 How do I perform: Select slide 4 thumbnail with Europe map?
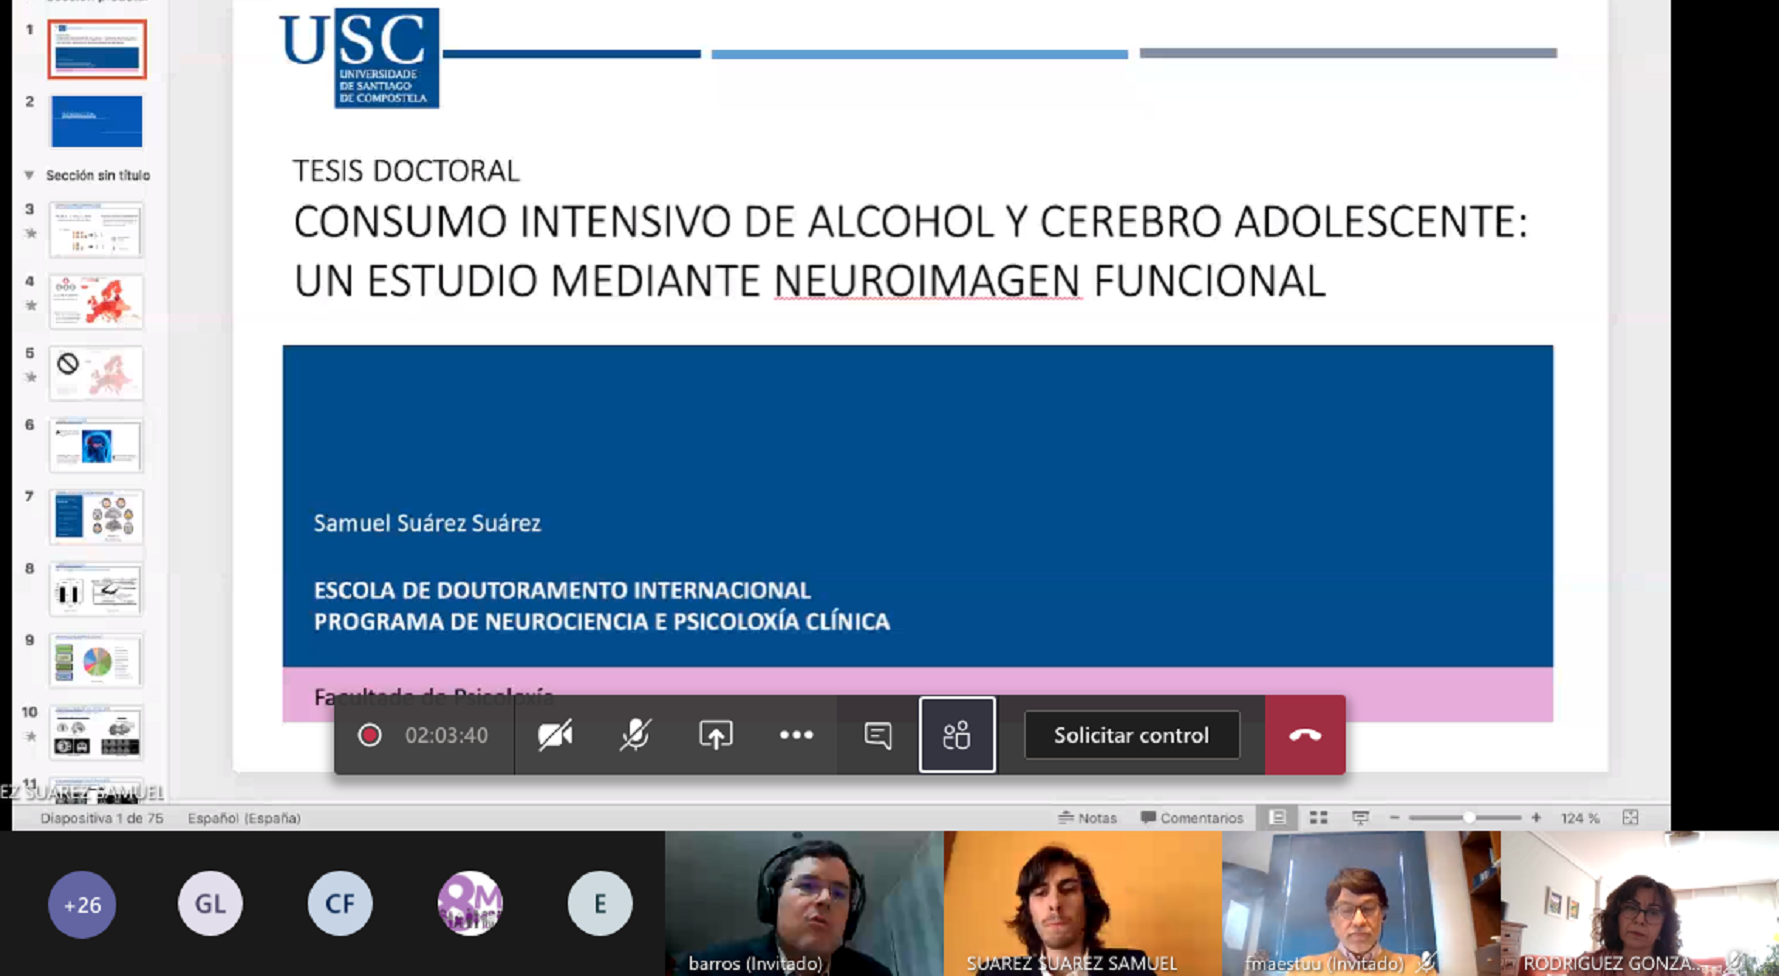tap(96, 301)
